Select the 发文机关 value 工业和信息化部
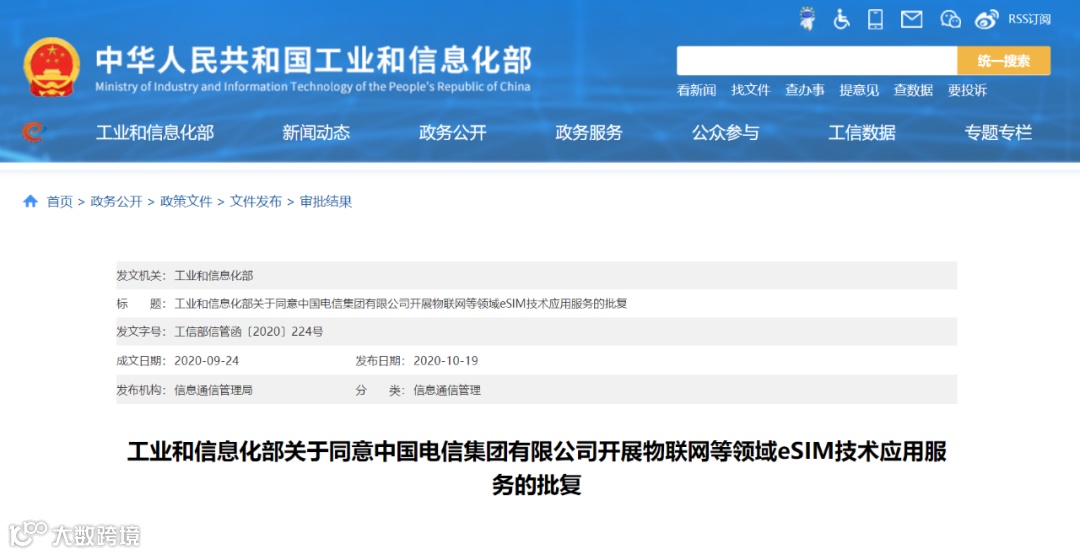The width and height of the screenshot is (1080, 555). pos(214,275)
